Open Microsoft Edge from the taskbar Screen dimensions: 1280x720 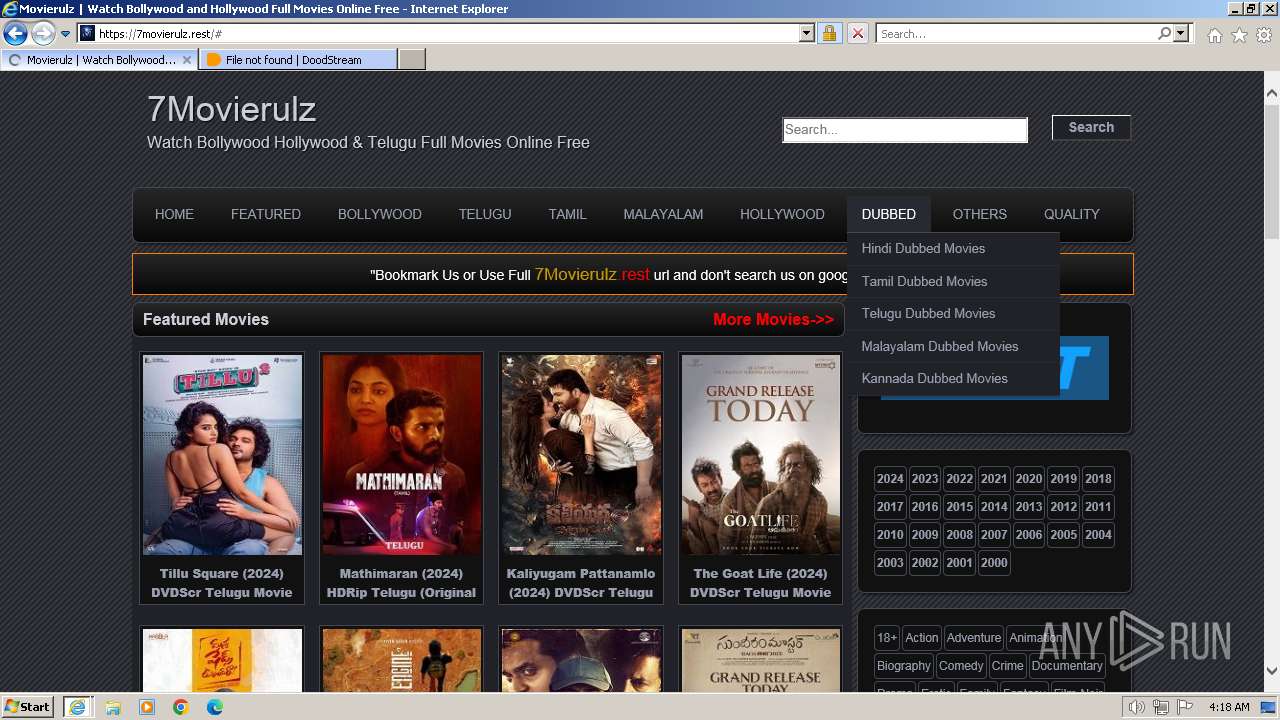[215, 707]
